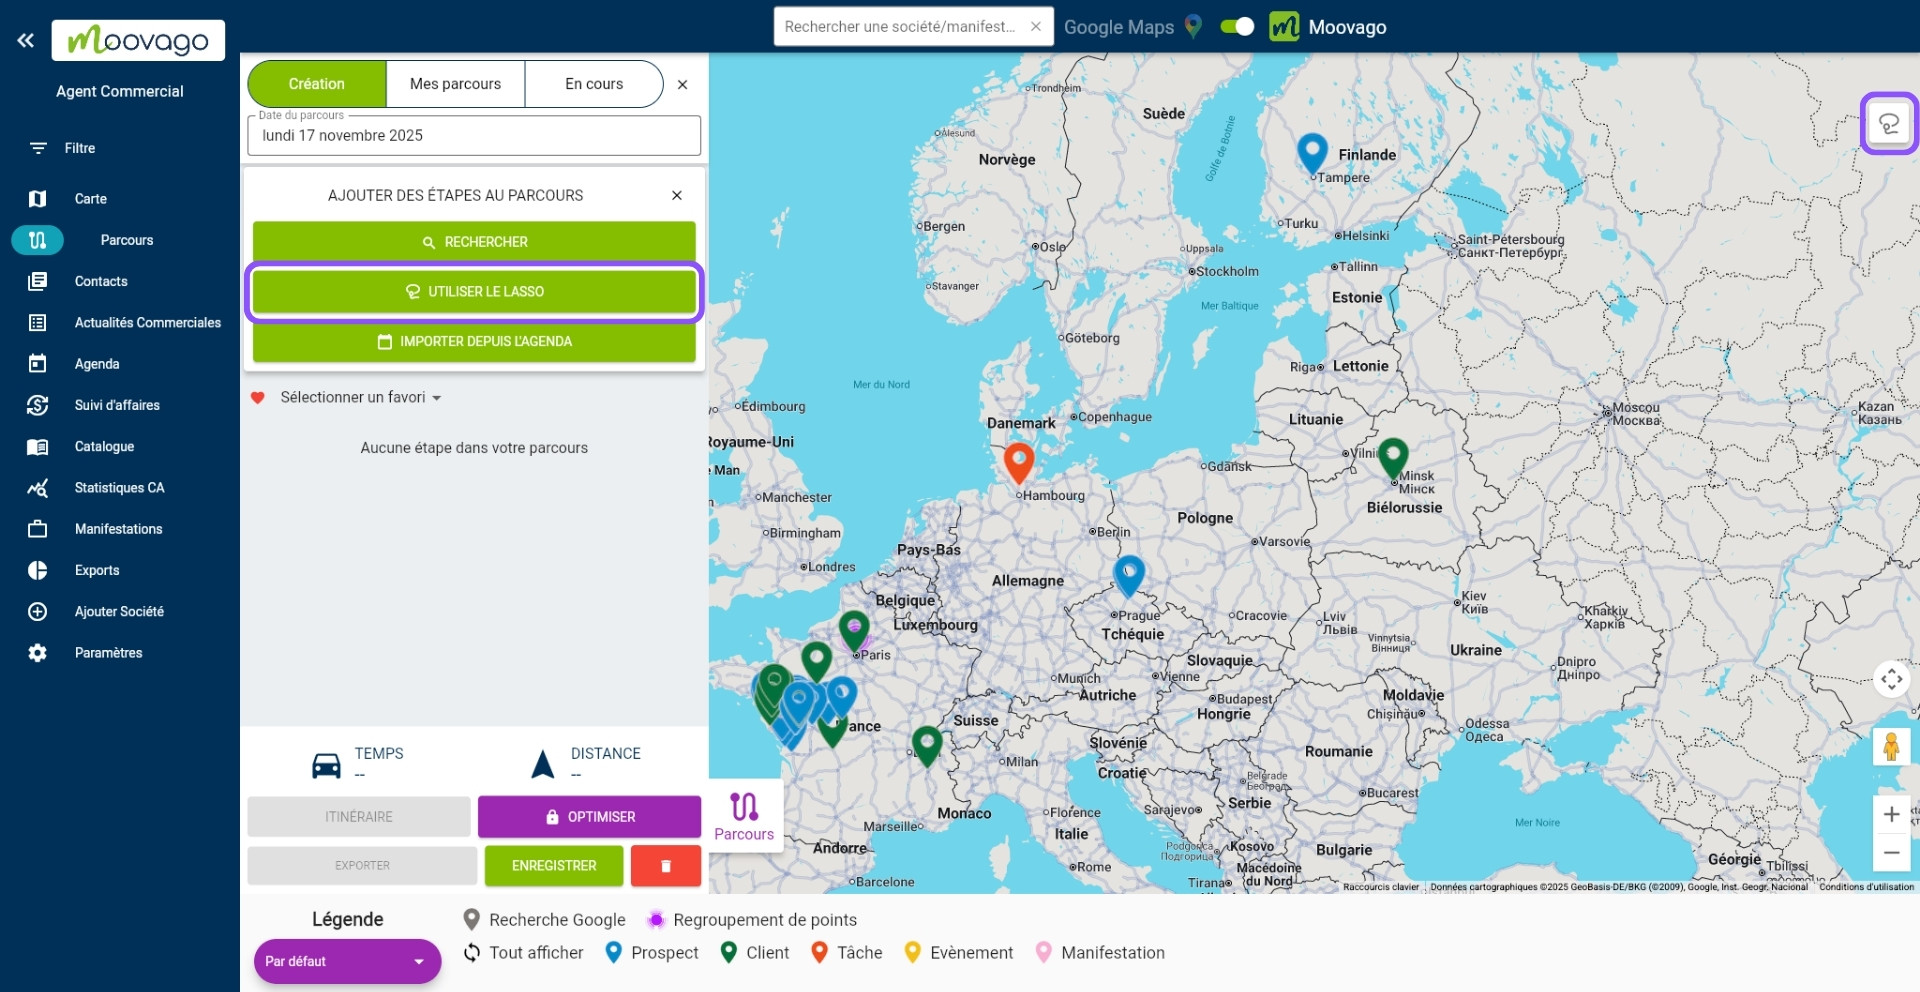Viewport: 1920px width, 992px height.
Task: Open the 'Par défaut' legend dropdown
Action: click(x=347, y=961)
